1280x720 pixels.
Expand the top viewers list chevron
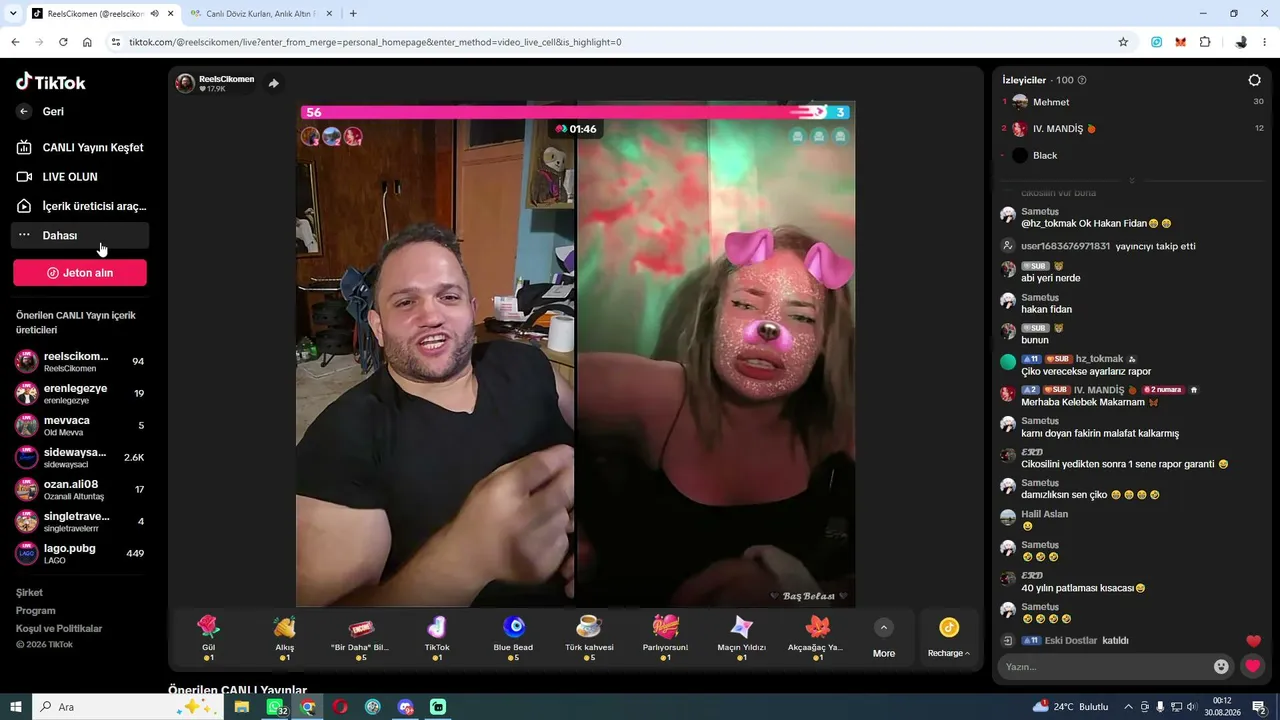(1131, 181)
